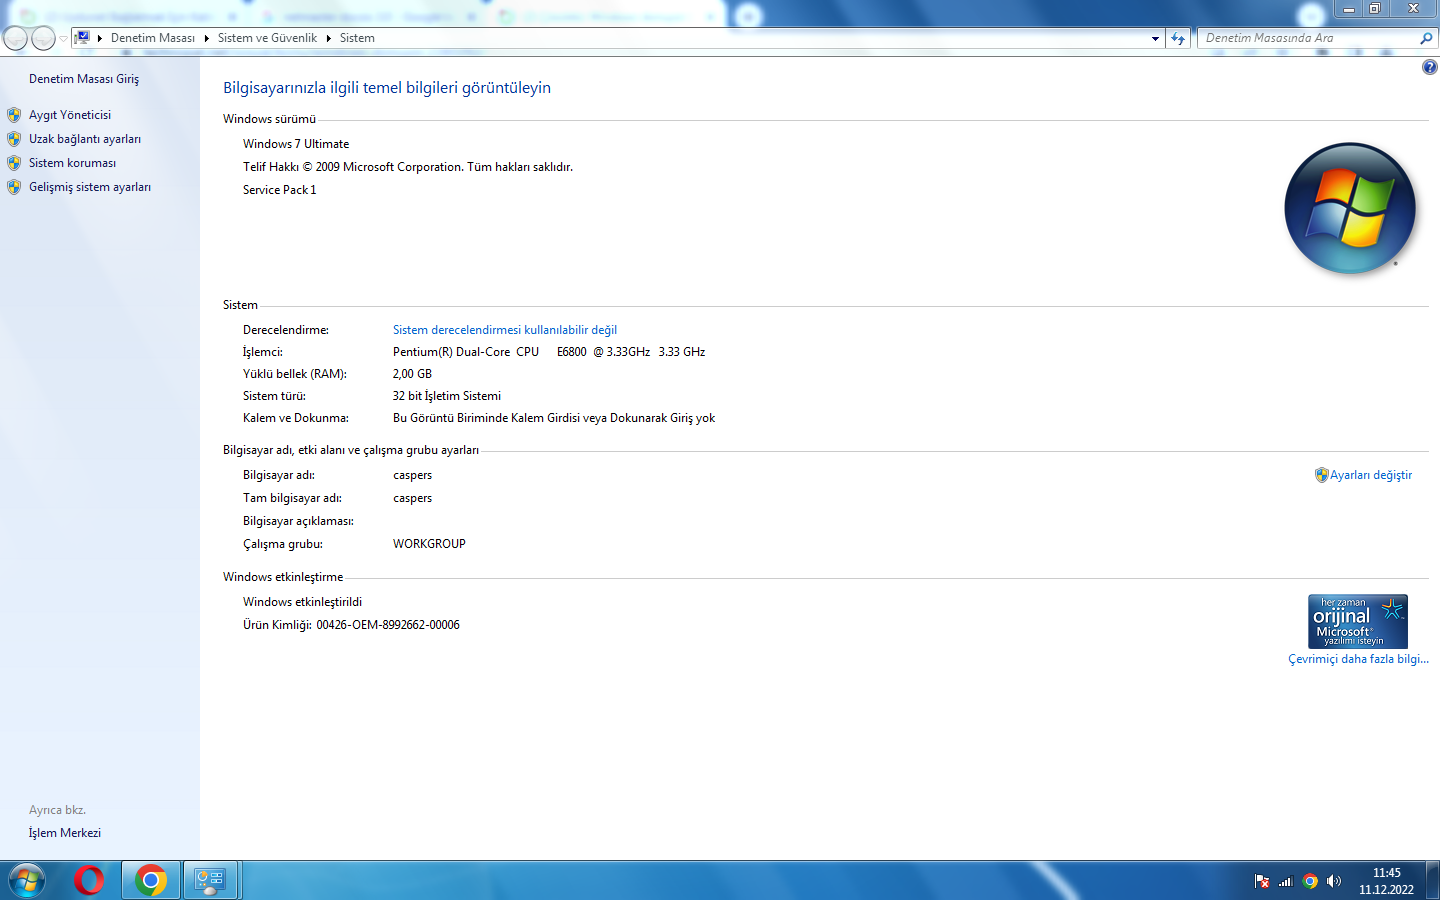
Task: Open the volume speaker tray icon
Action: click(x=1334, y=881)
